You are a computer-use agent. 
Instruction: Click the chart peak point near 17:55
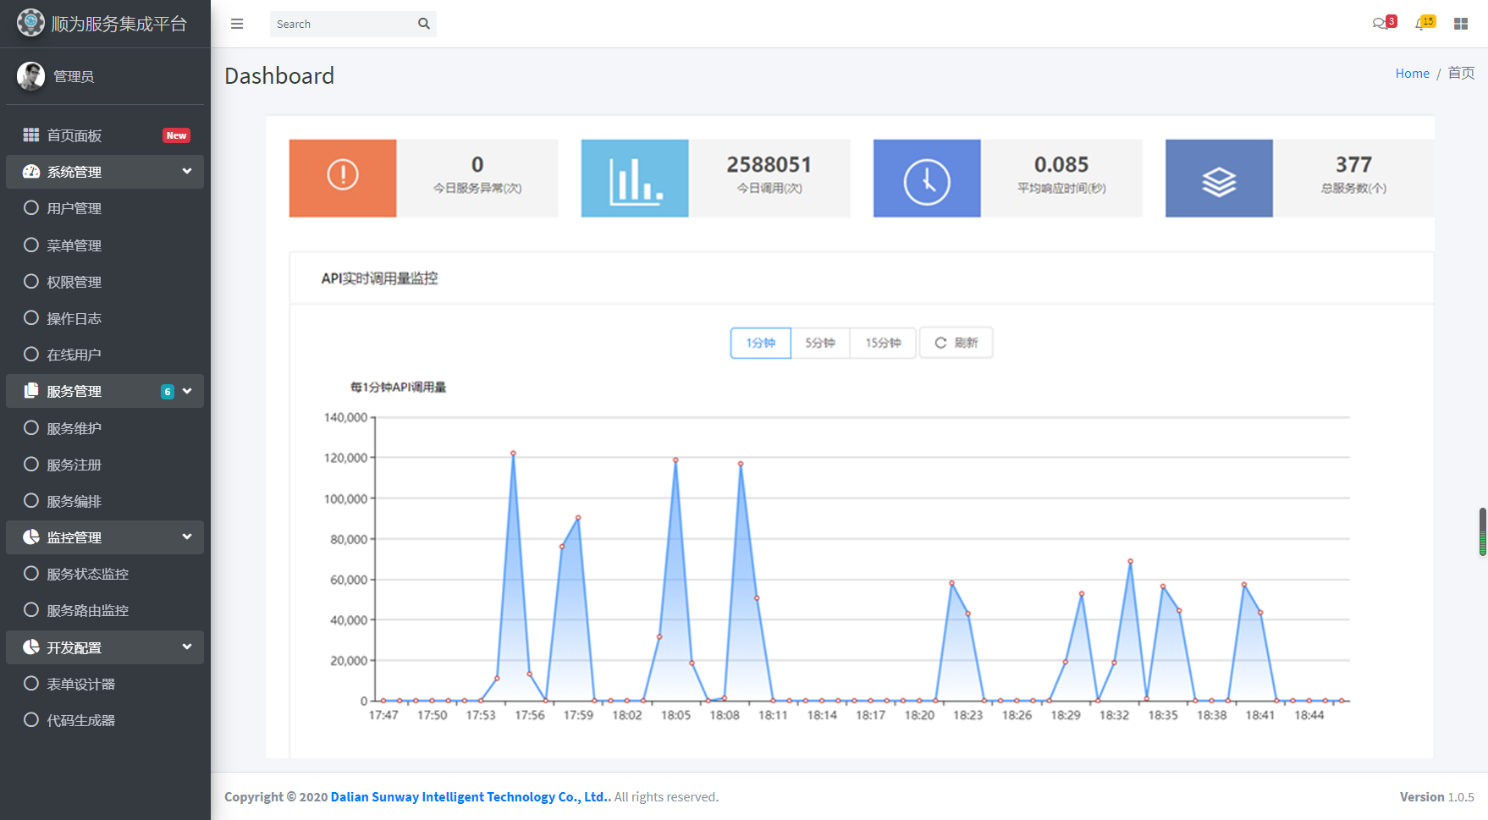click(513, 453)
